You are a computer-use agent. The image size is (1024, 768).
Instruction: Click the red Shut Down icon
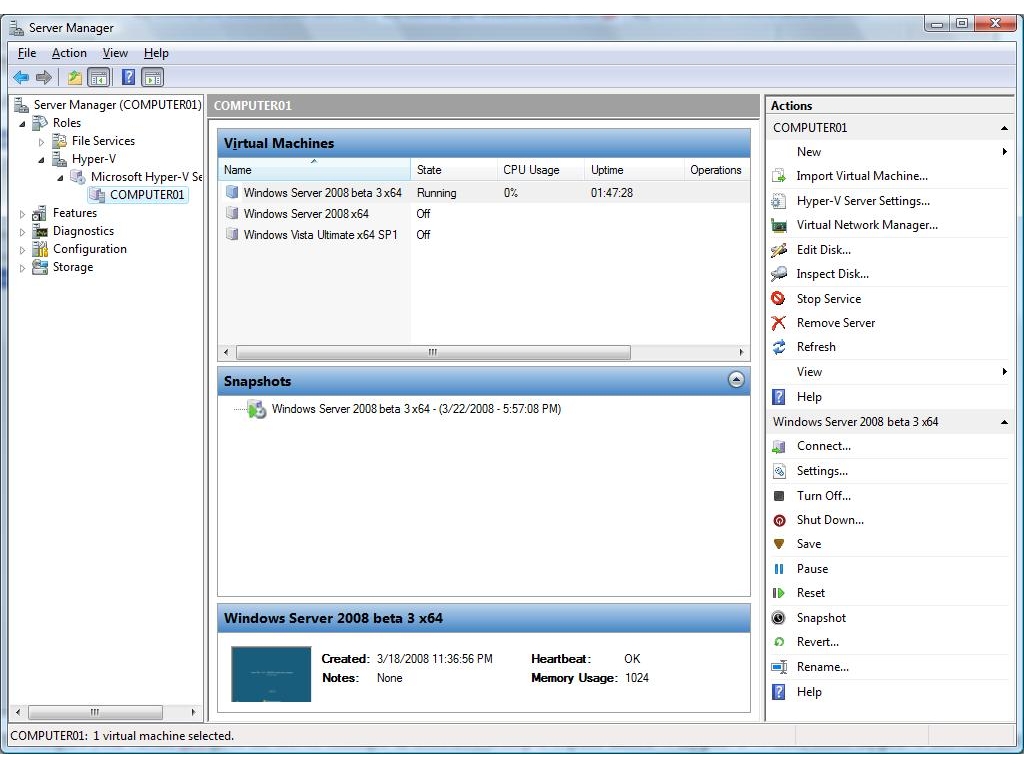[x=778, y=520]
